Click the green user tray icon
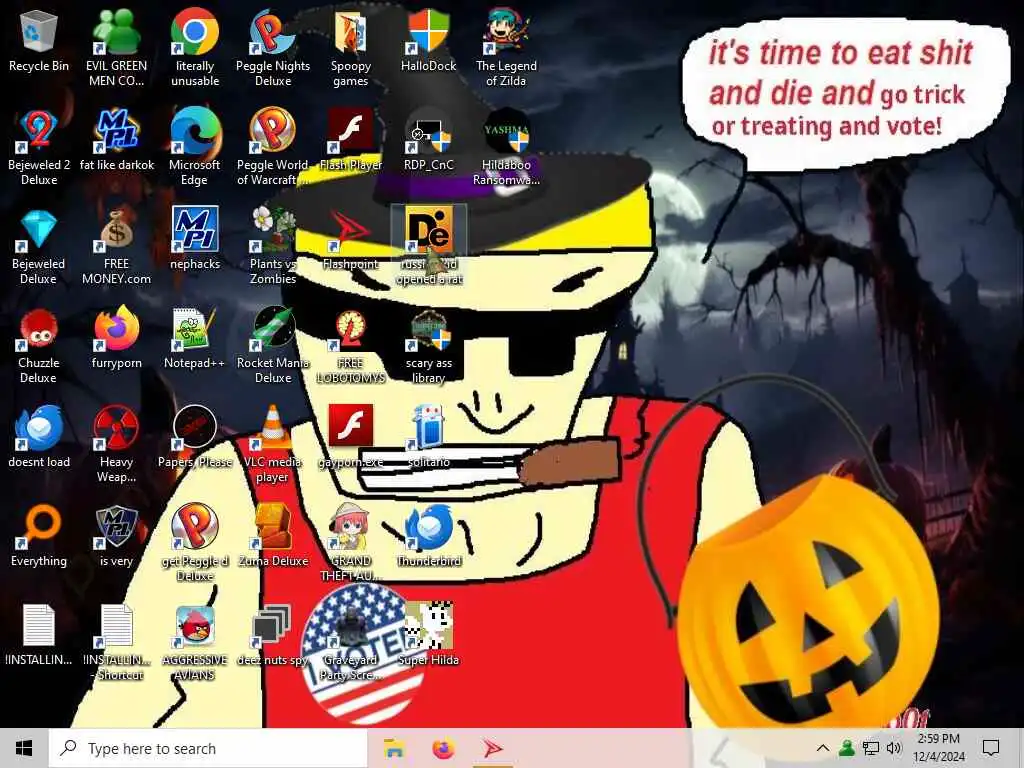Image resolution: width=1024 pixels, height=768 pixels. pos(846,748)
